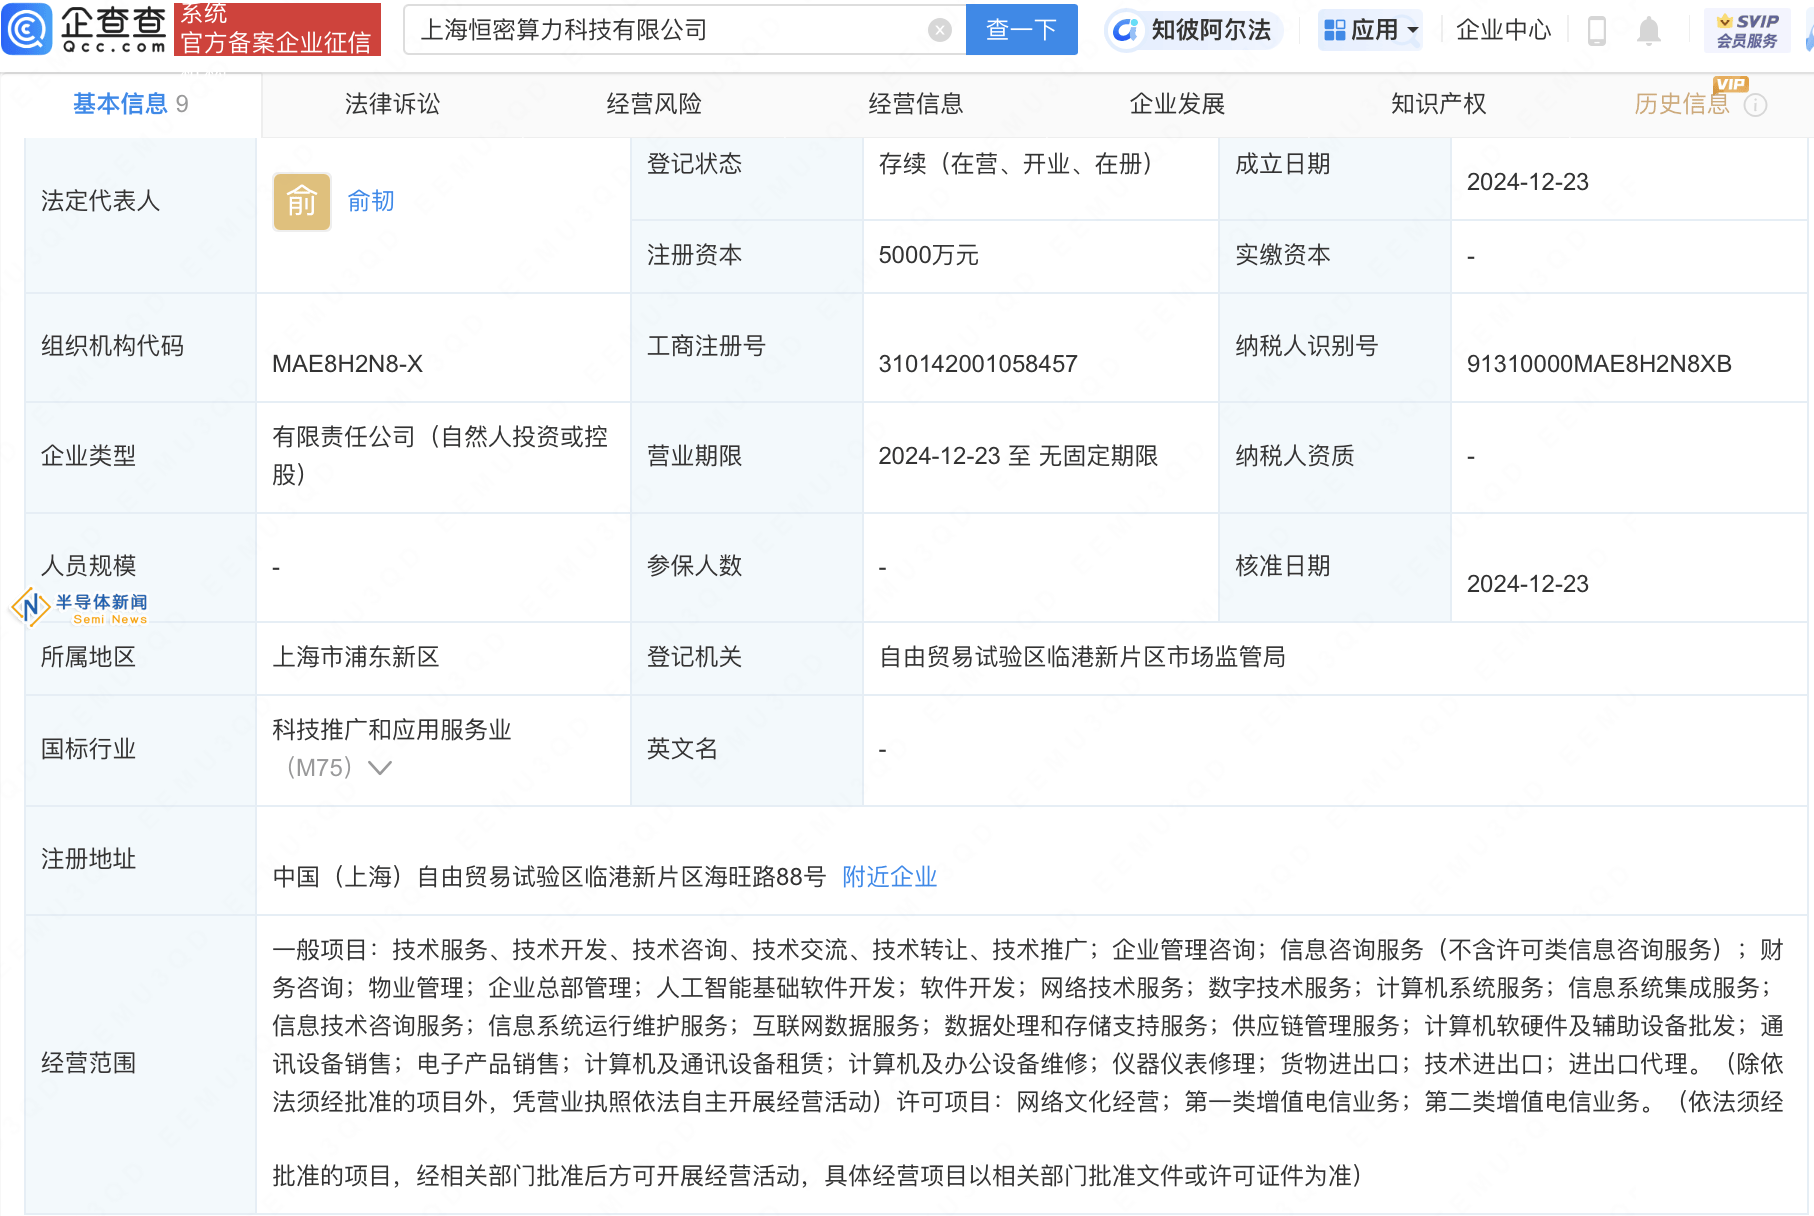Screen dimensions: 1814x1216
Task: Click the 注册地址 label cell
Action: click(x=140, y=860)
